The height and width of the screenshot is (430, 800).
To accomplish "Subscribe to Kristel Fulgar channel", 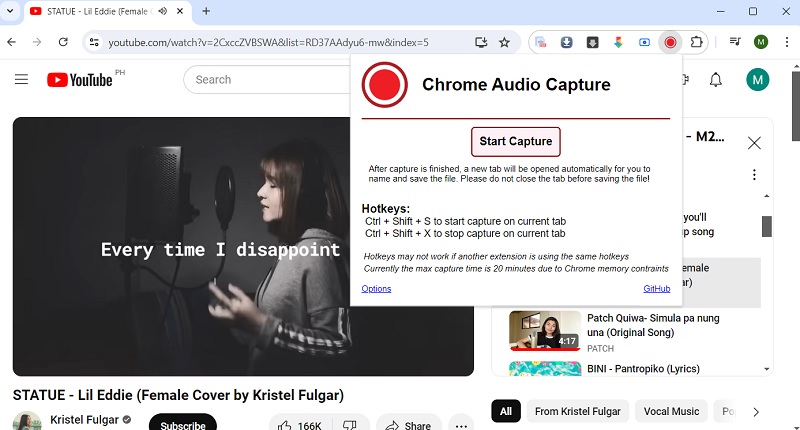I will (183, 424).
